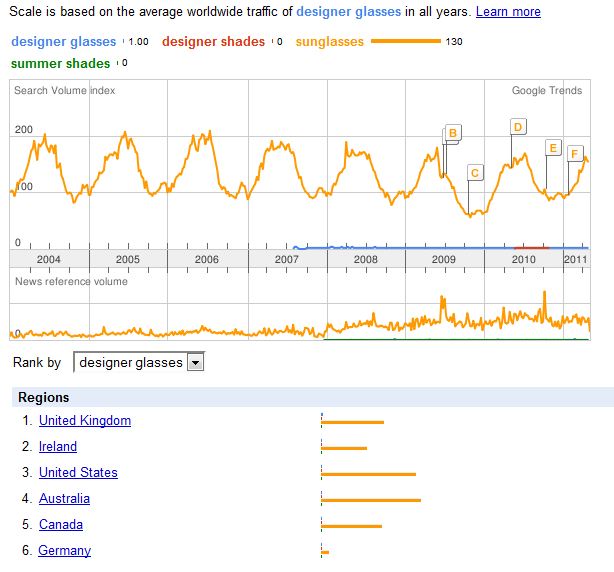Viewport: 614px width, 572px height.
Task: Open the Learn more link
Action: (508, 12)
